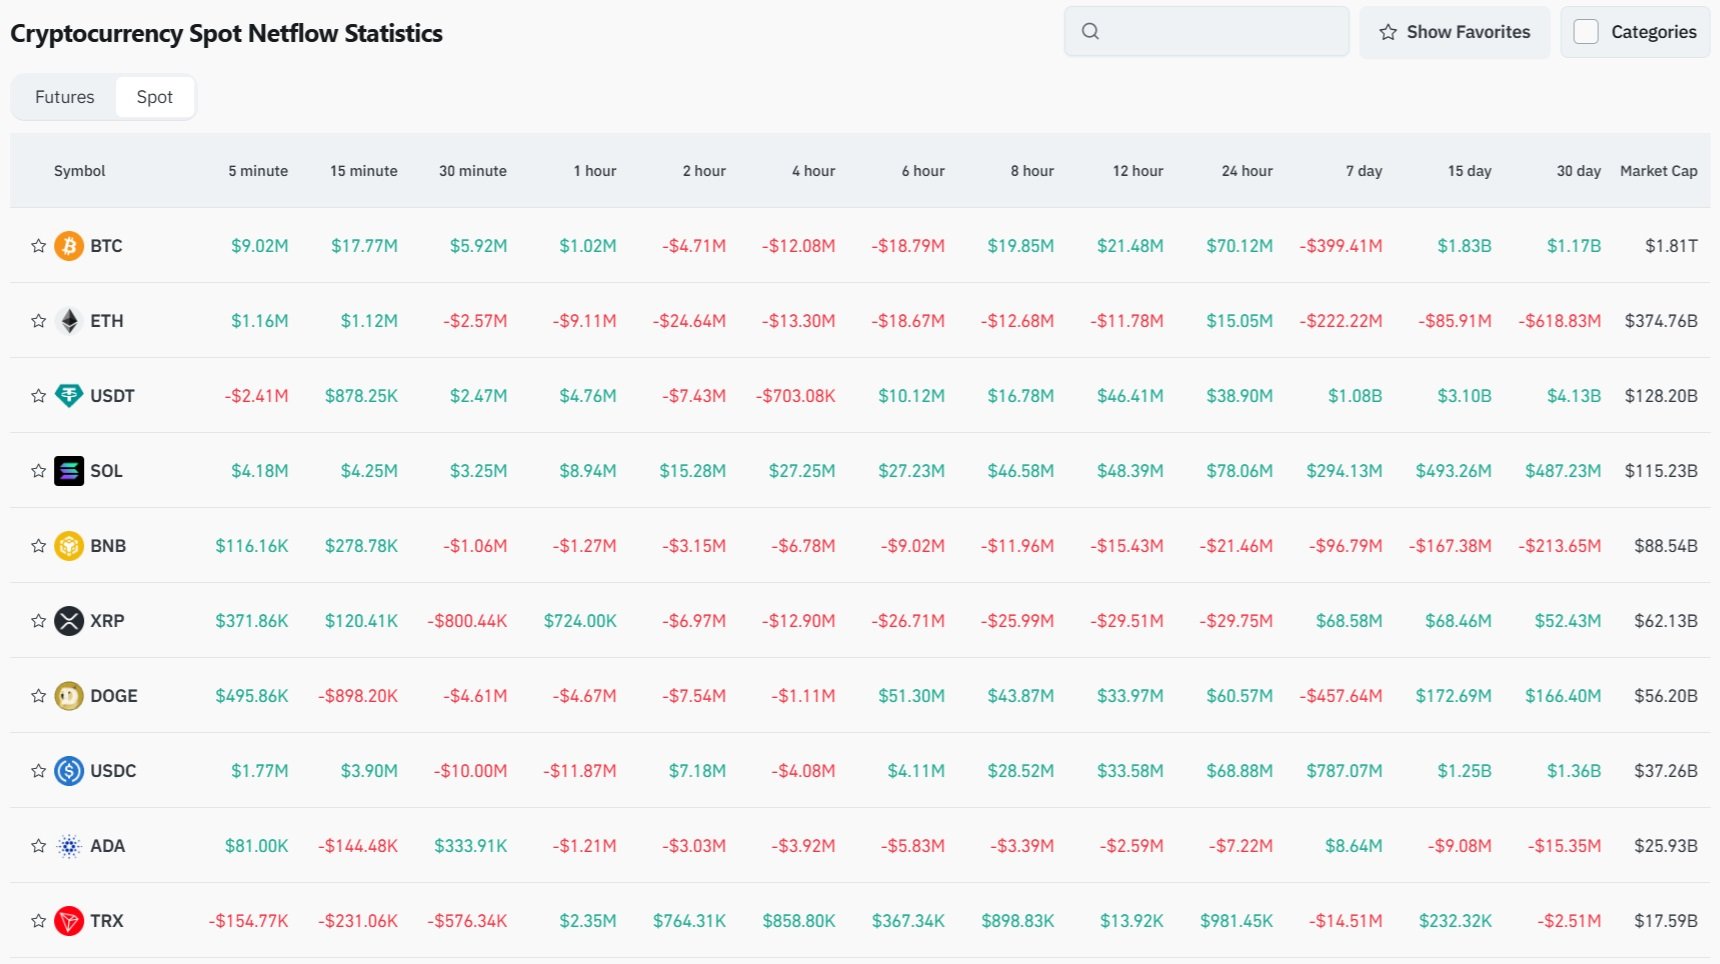Sort by 24 hour column

(x=1247, y=171)
